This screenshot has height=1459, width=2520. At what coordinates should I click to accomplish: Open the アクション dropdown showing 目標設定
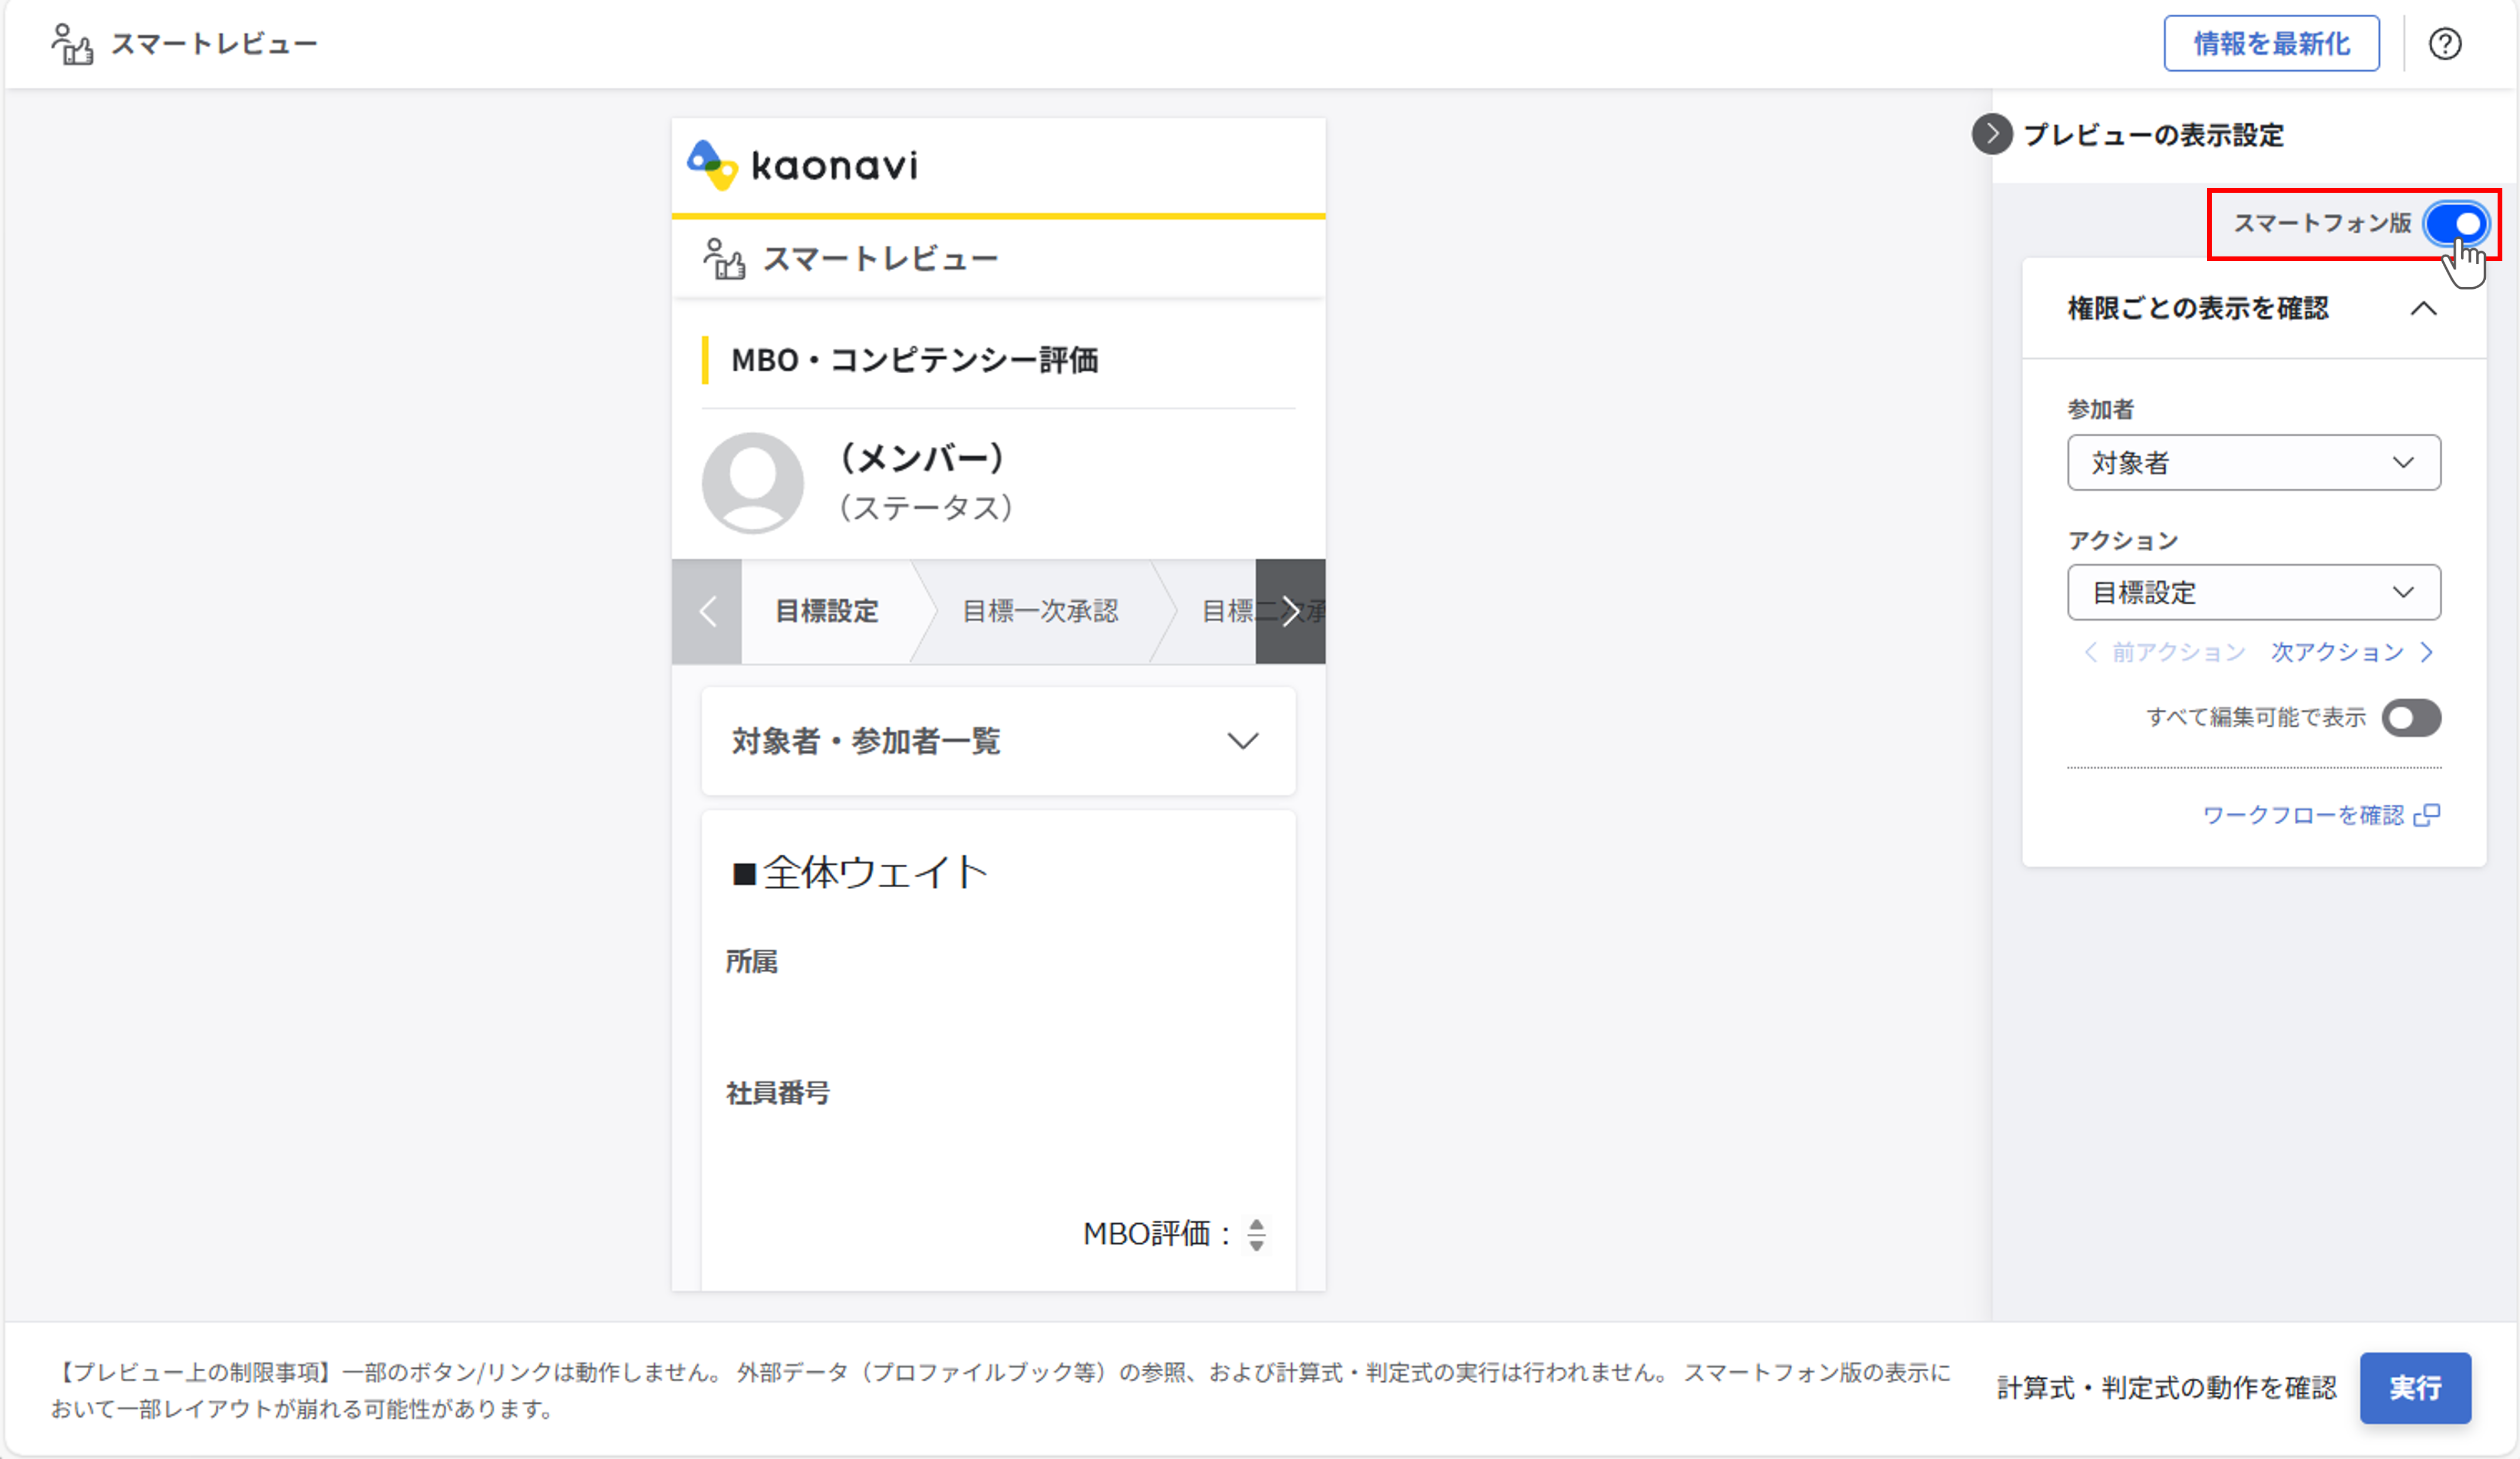pos(2254,592)
